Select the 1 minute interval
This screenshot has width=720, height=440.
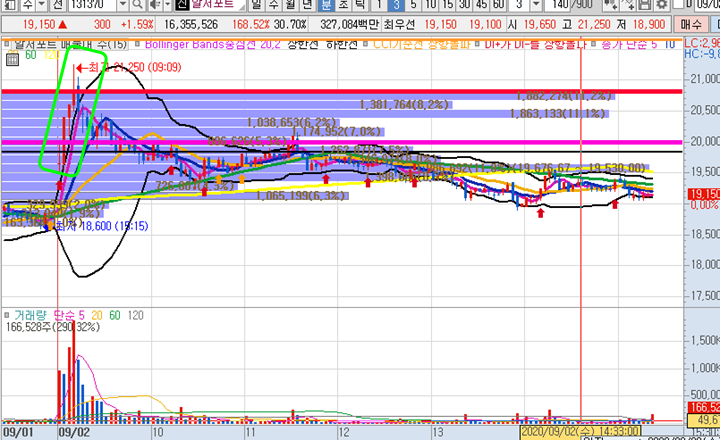point(378,5)
